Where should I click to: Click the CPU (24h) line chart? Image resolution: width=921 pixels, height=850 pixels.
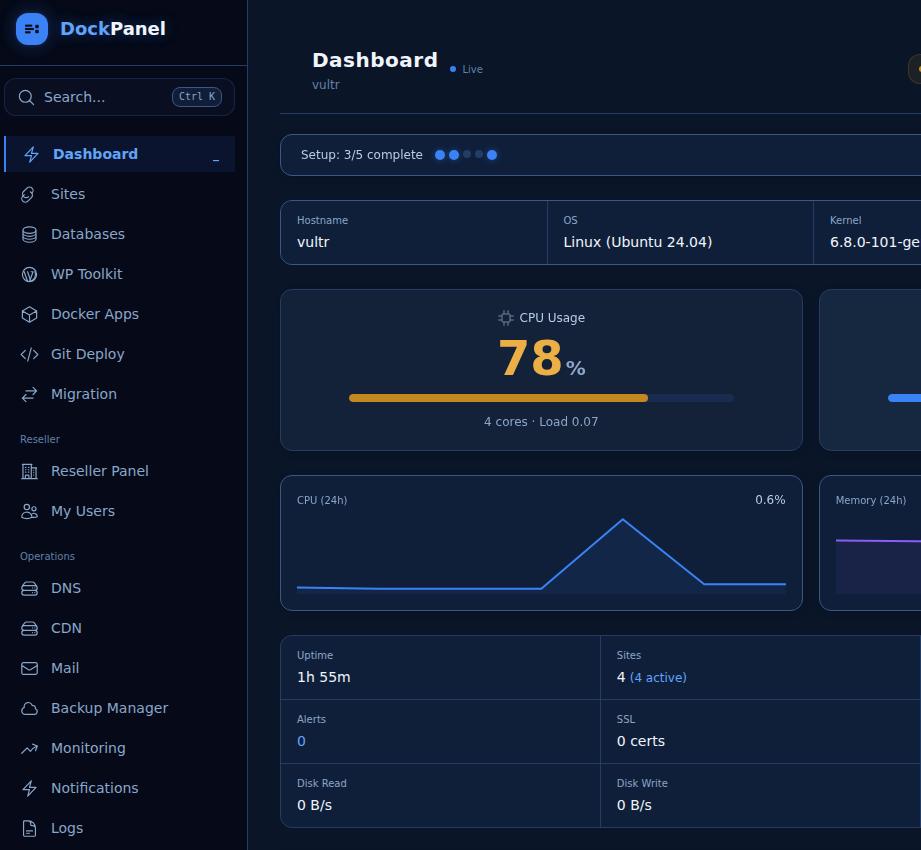tap(541, 556)
